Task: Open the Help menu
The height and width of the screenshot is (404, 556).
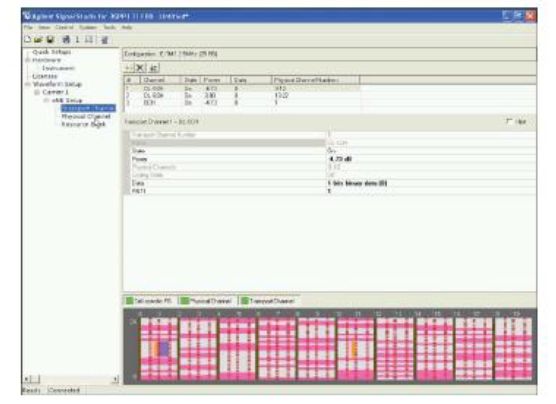Action: pos(127,27)
